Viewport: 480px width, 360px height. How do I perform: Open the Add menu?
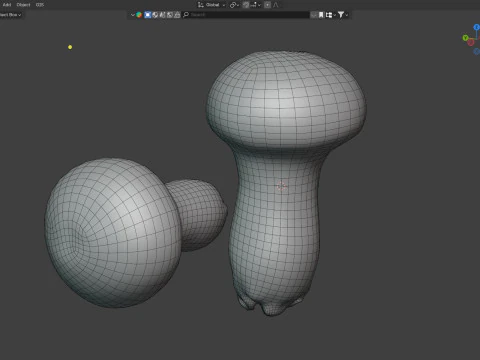point(7,5)
